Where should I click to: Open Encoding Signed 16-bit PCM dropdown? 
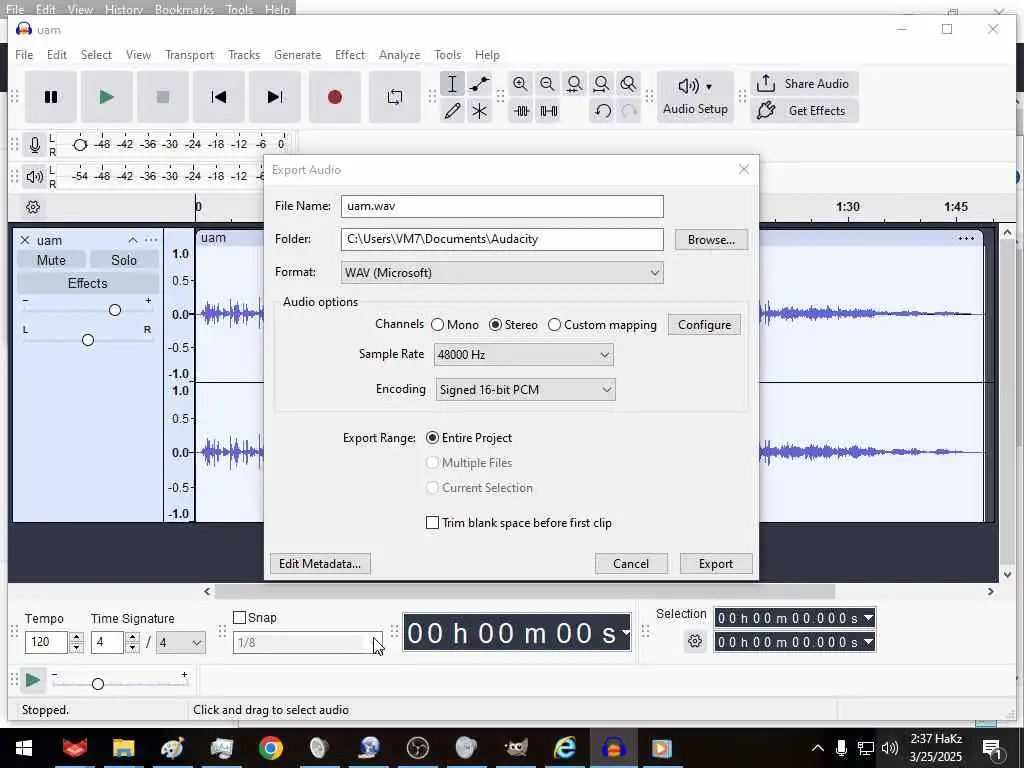(x=525, y=390)
